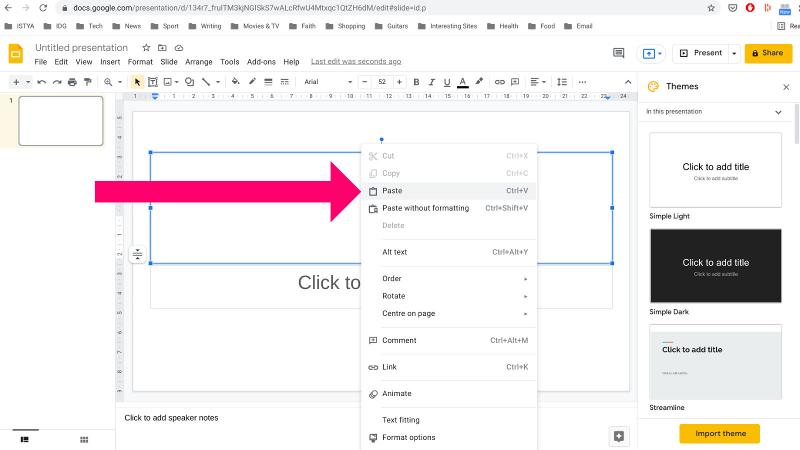Switch to filmstrip view at bottom left
The height and width of the screenshot is (450, 800).
tap(24, 440)
